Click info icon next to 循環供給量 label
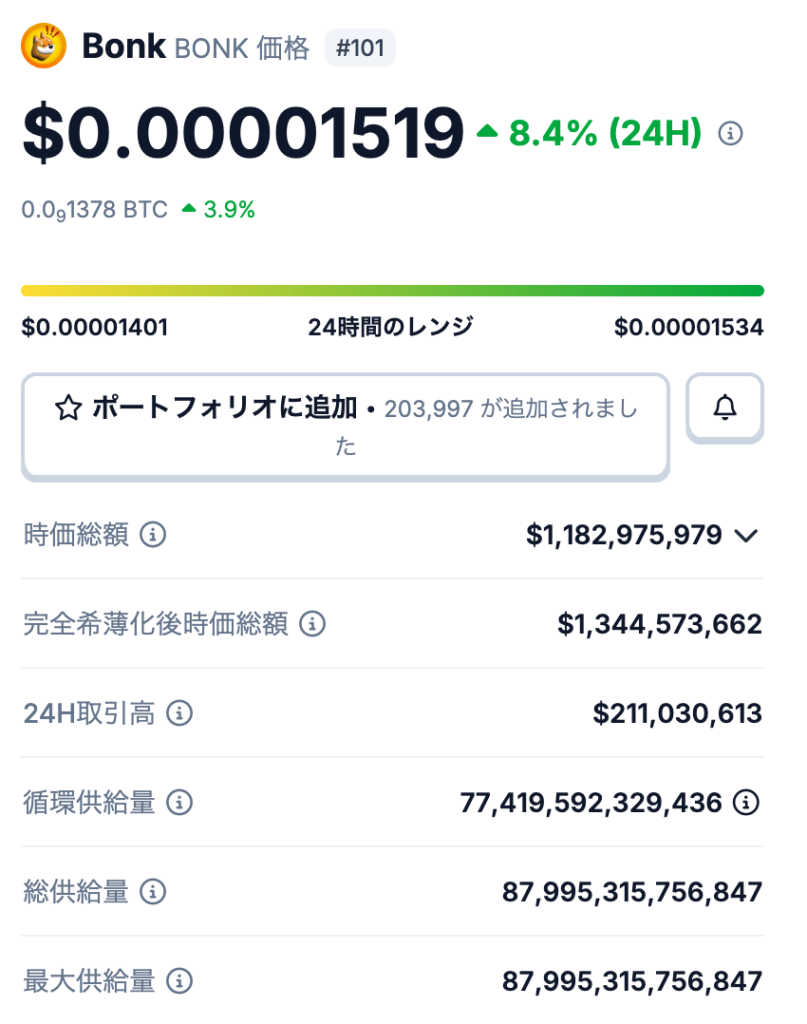Screen dimensions: 807x1024 click(x=179, y=802)
